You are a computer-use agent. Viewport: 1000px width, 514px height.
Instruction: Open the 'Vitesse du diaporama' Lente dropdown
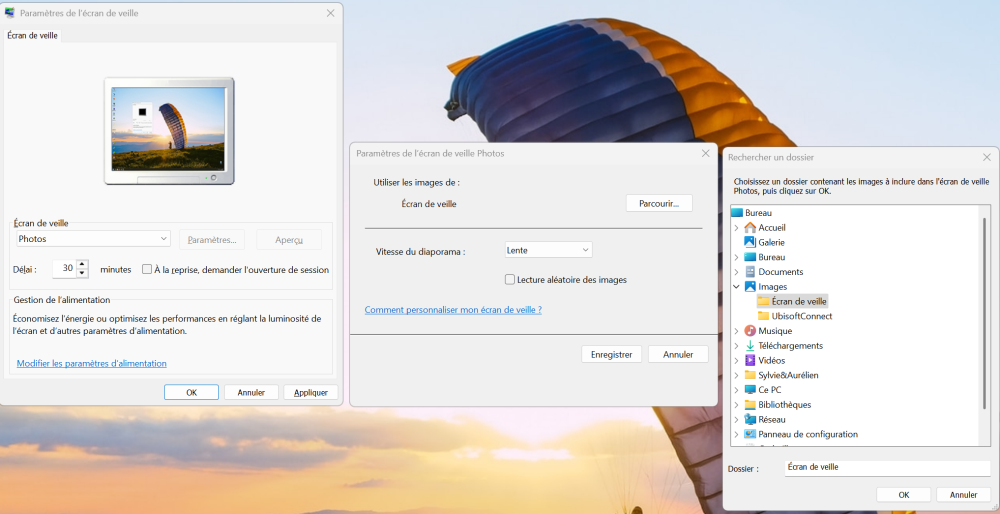(548, 250)
